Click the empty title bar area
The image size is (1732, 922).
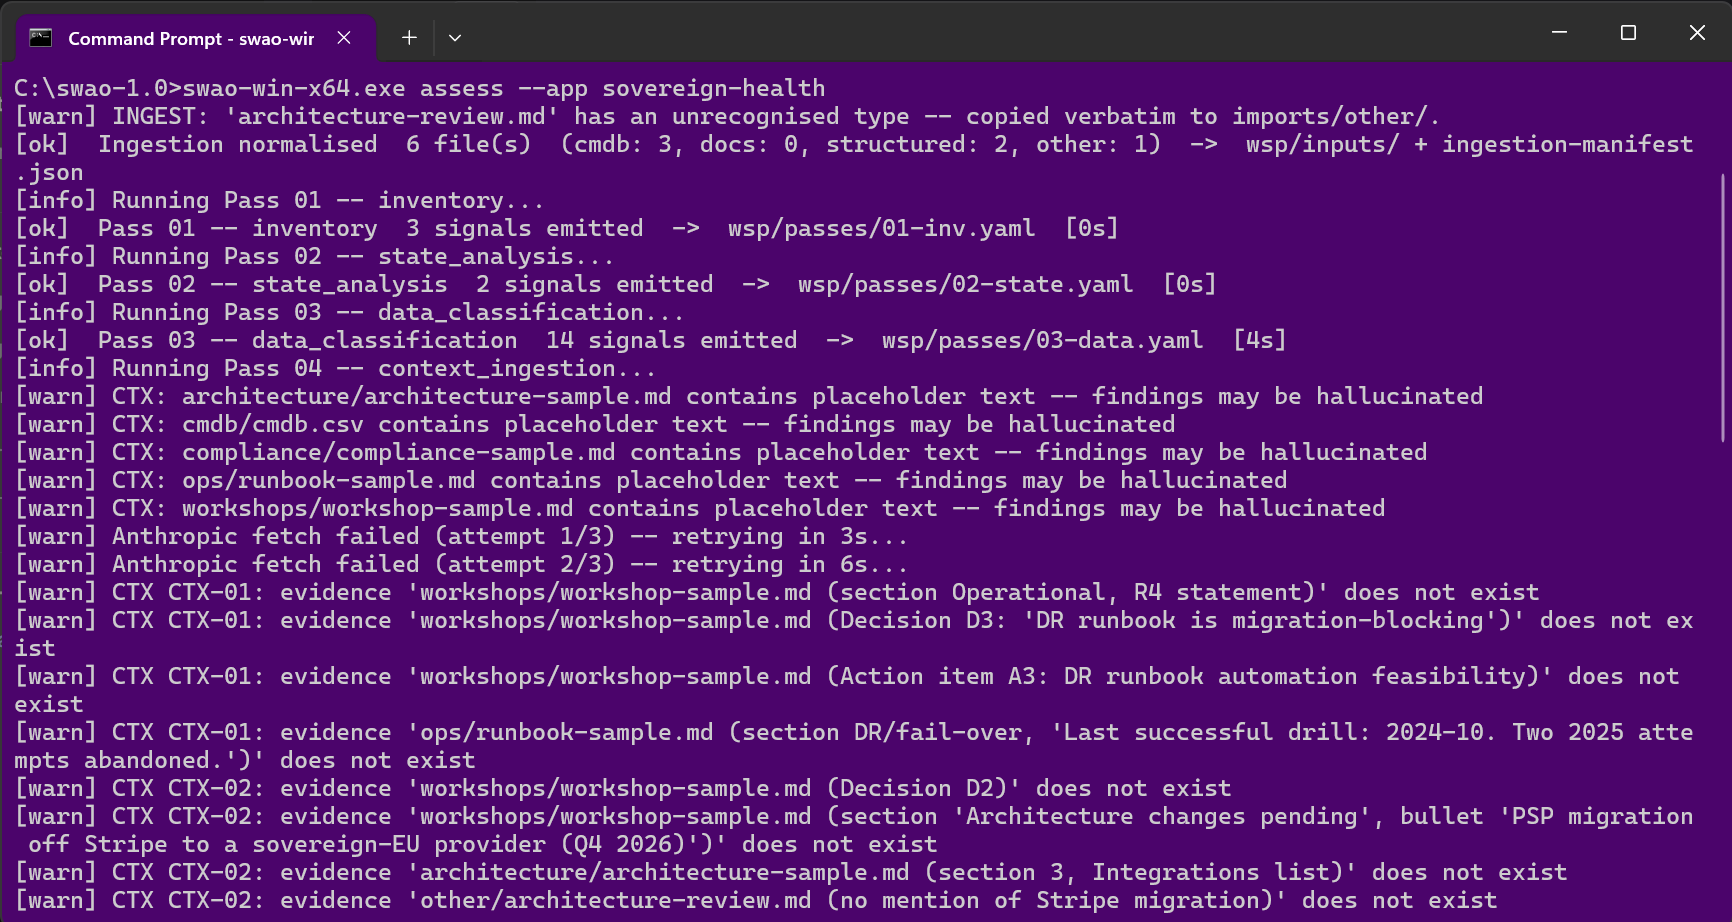point(1000,35)
